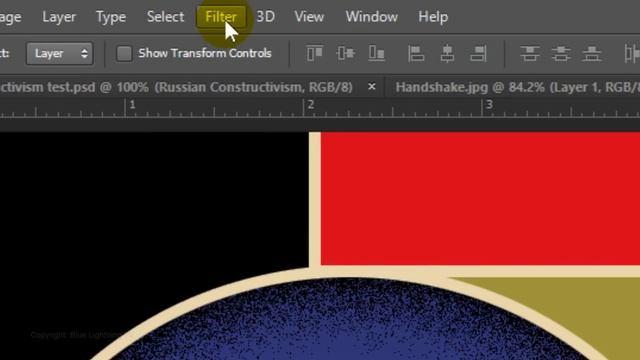Click Align Bottom Edges icon
640x360 pixels.
[376, 53]
